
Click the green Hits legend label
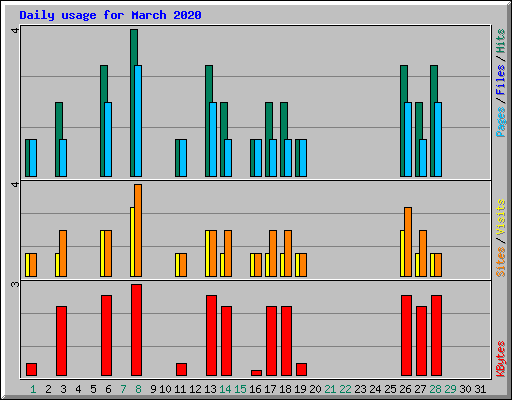(x=500, y=41)
